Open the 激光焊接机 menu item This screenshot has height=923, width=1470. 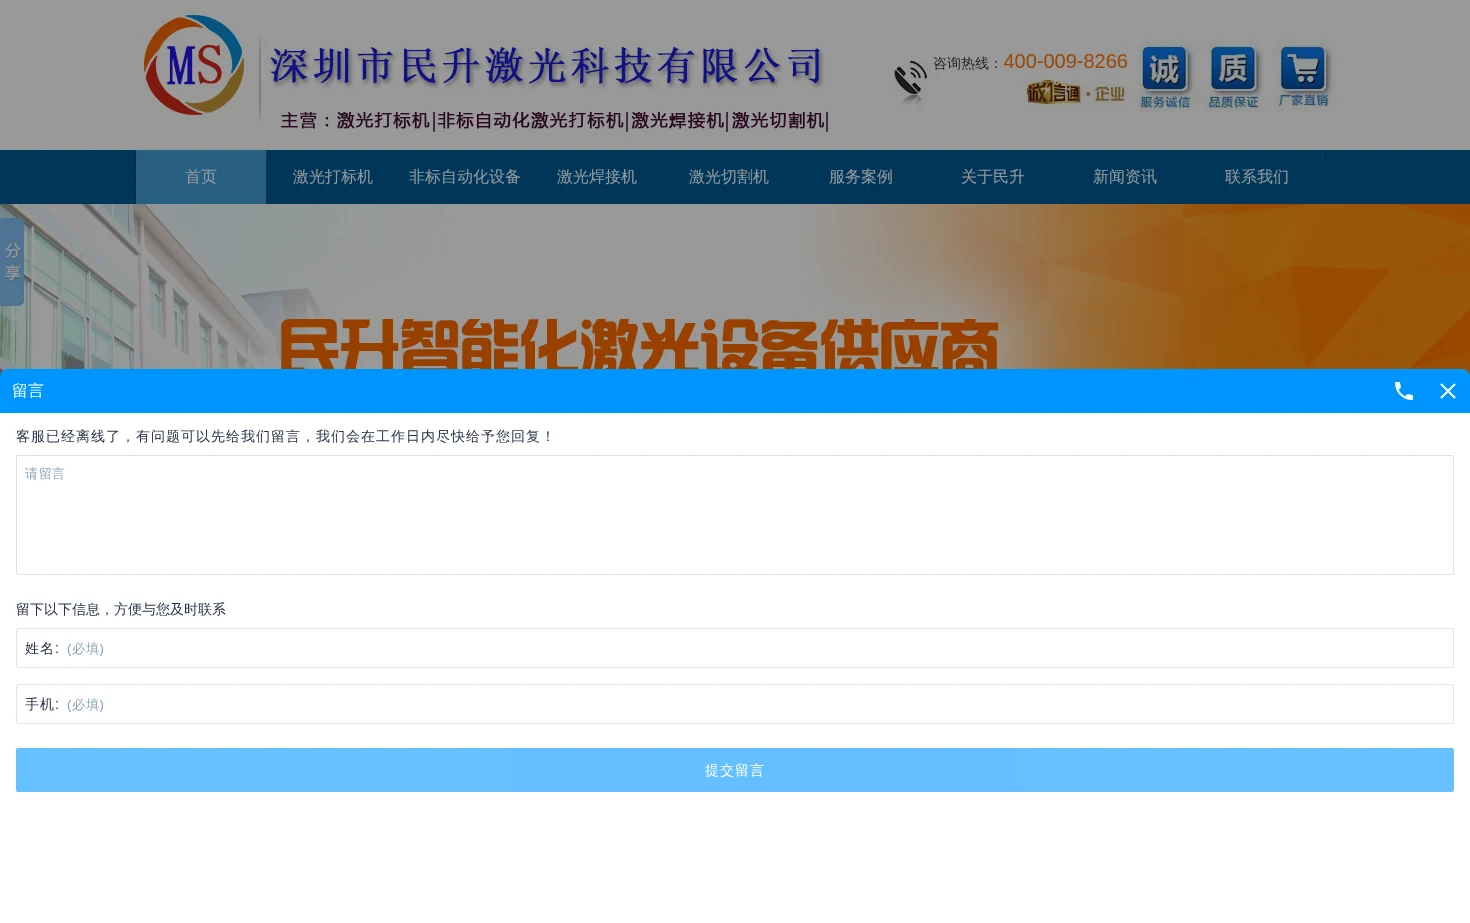pyautogui.click(x=597, y=177)
